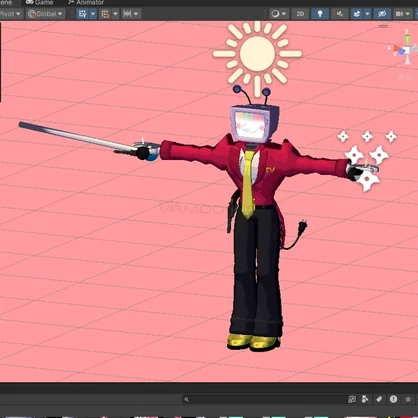Click the scene camera settings icon
Screen dimensions: 418x418
(399, 14)
